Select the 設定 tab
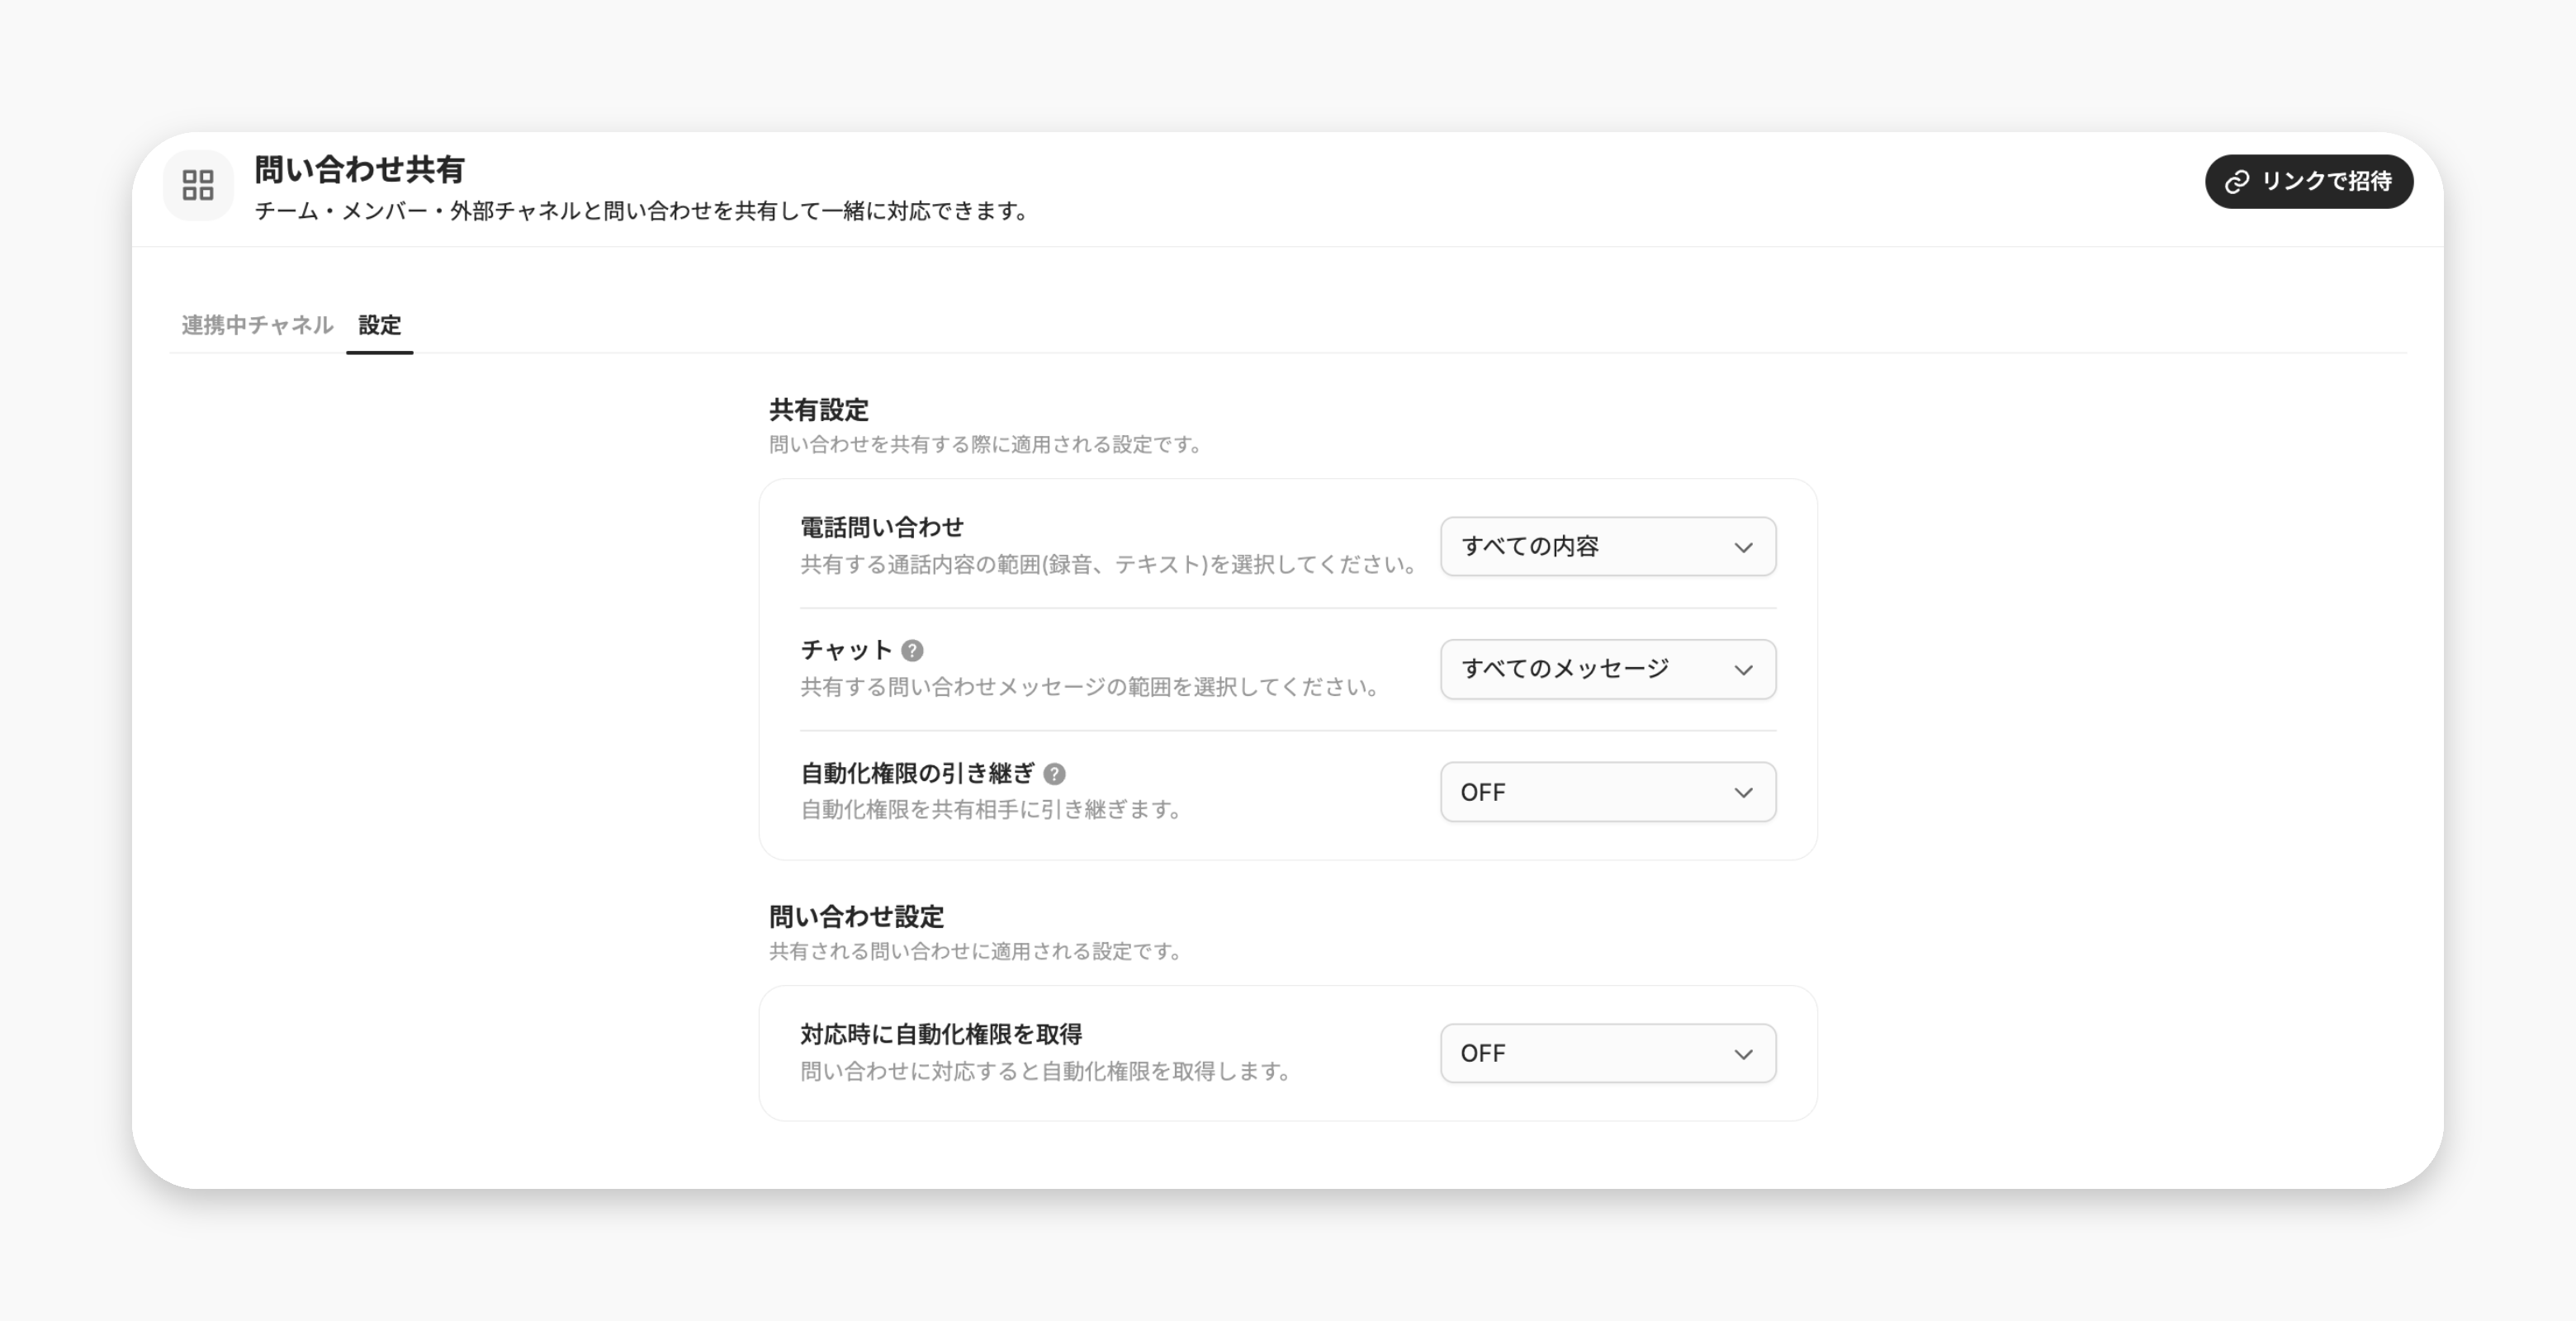 click(380, 325)
